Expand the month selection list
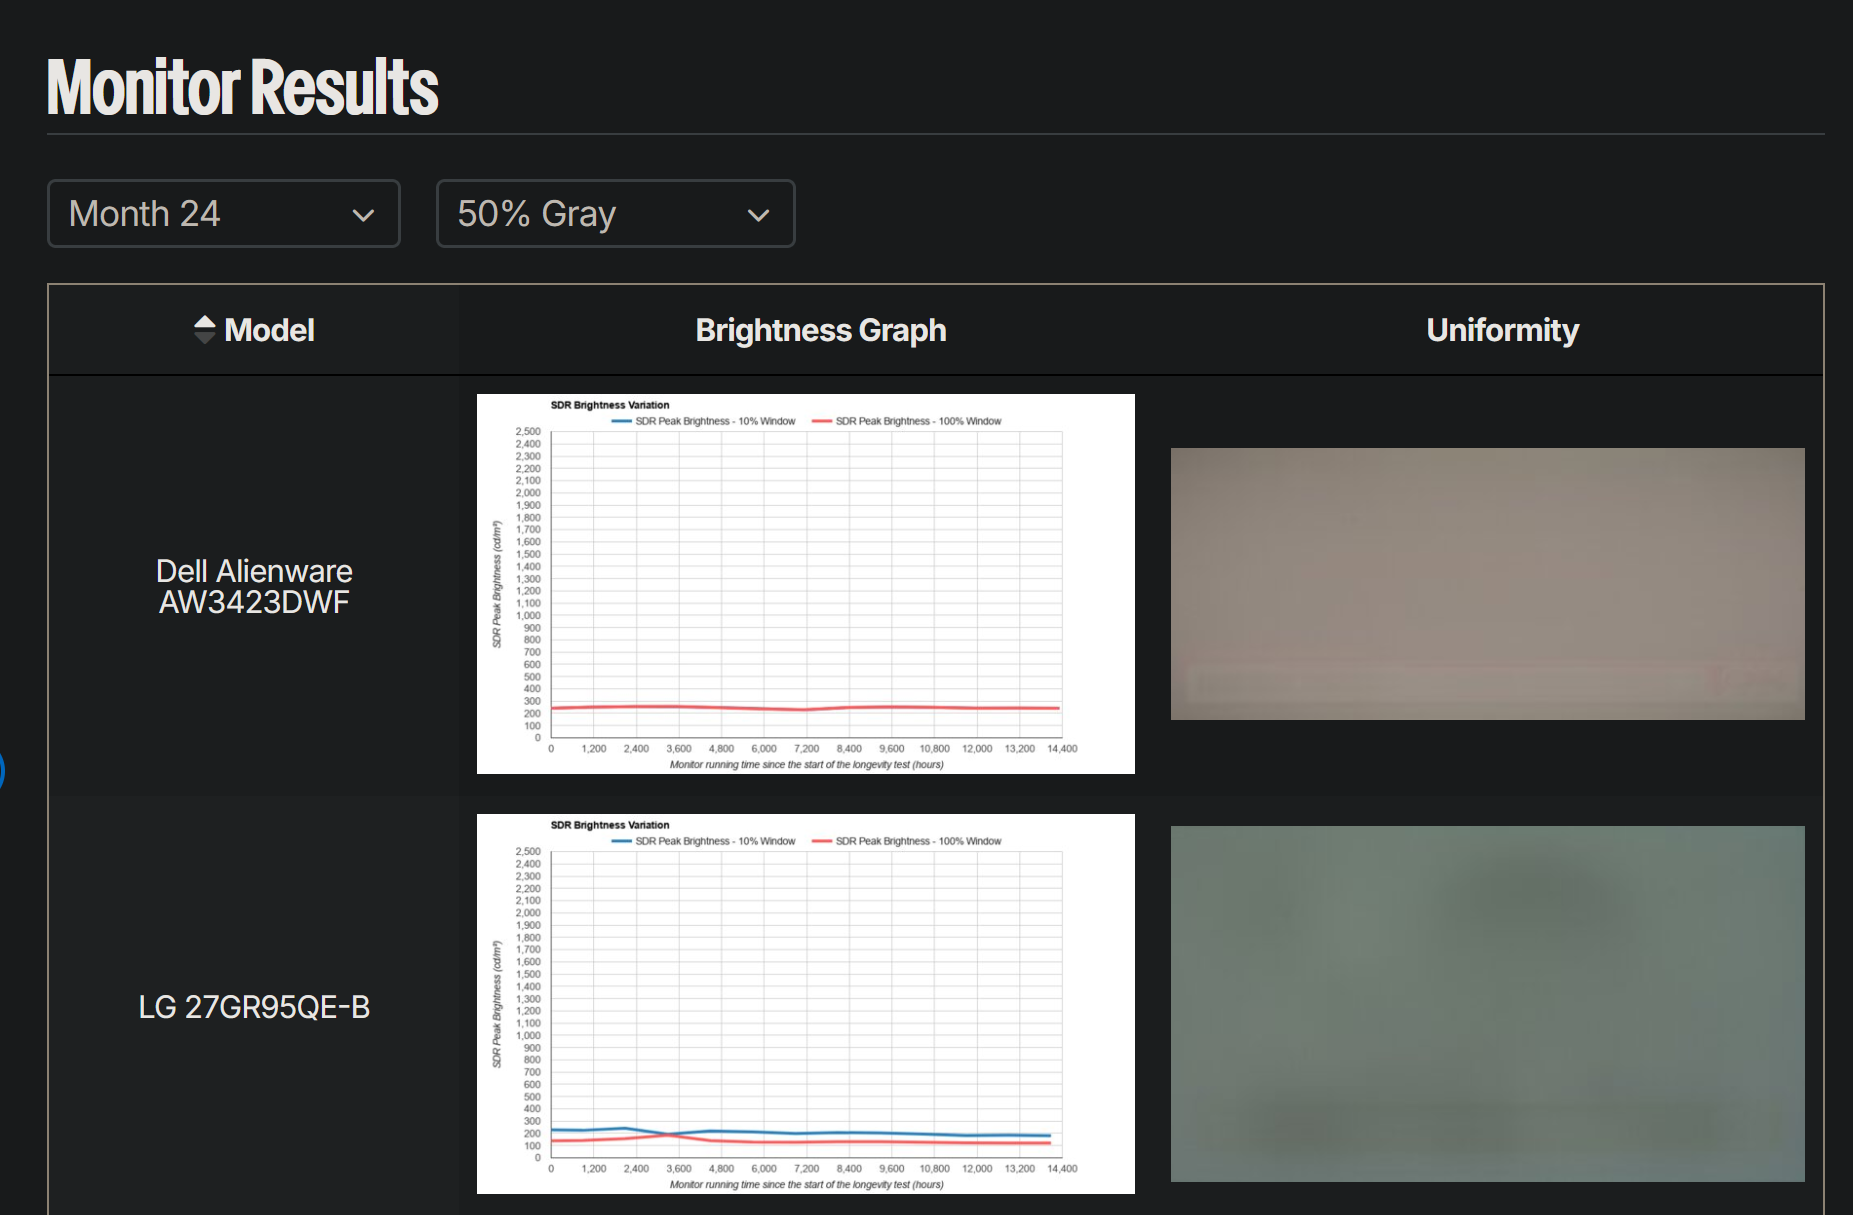Screen dimensions: 1853x1215 click(x=223, y=214)
